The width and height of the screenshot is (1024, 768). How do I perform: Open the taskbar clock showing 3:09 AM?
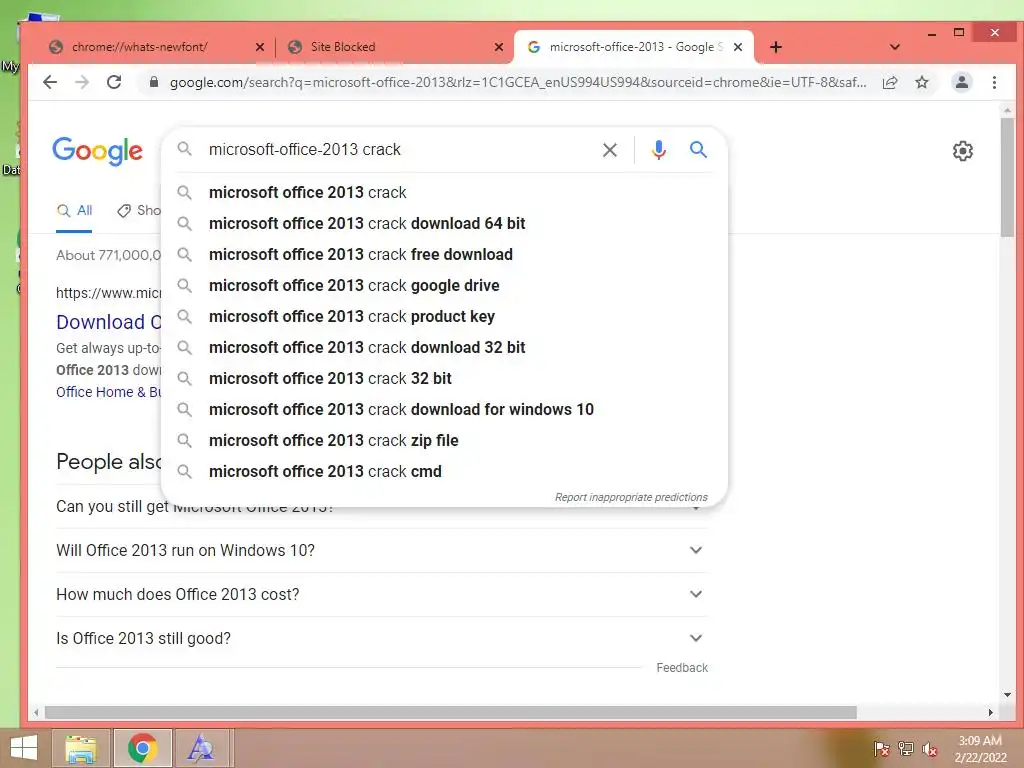980,749
